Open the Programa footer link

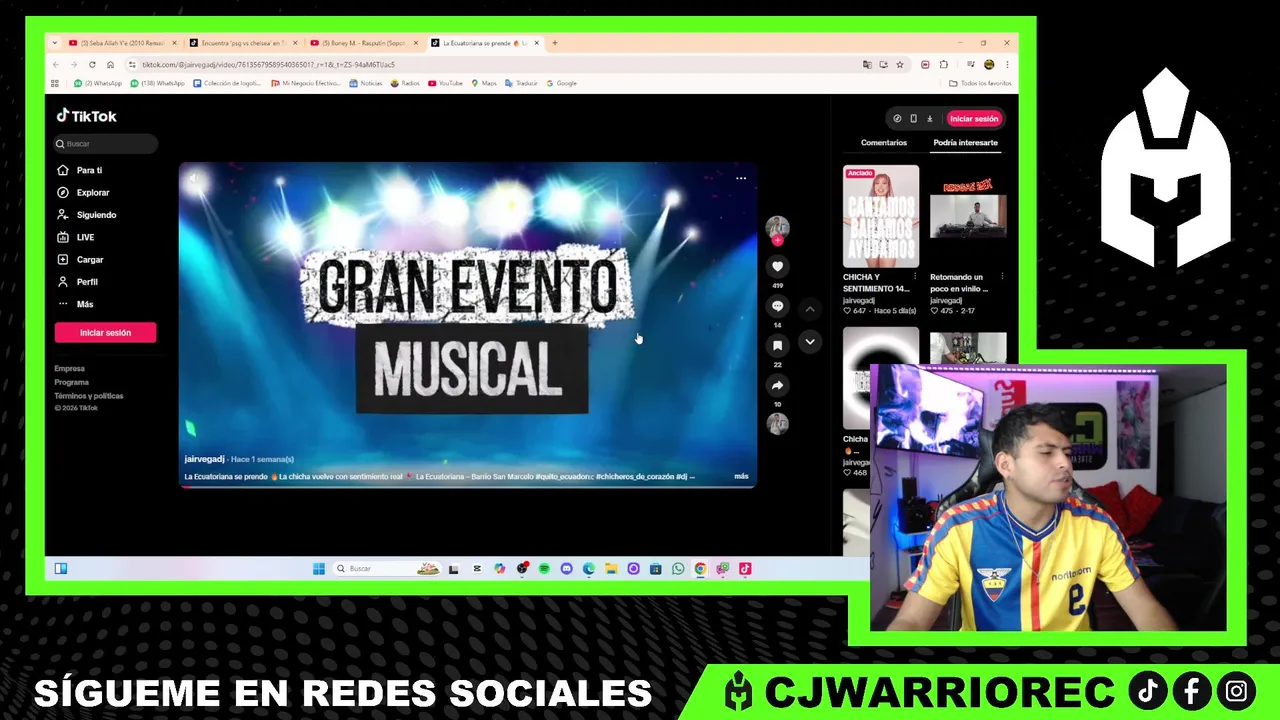click(72, 382)
